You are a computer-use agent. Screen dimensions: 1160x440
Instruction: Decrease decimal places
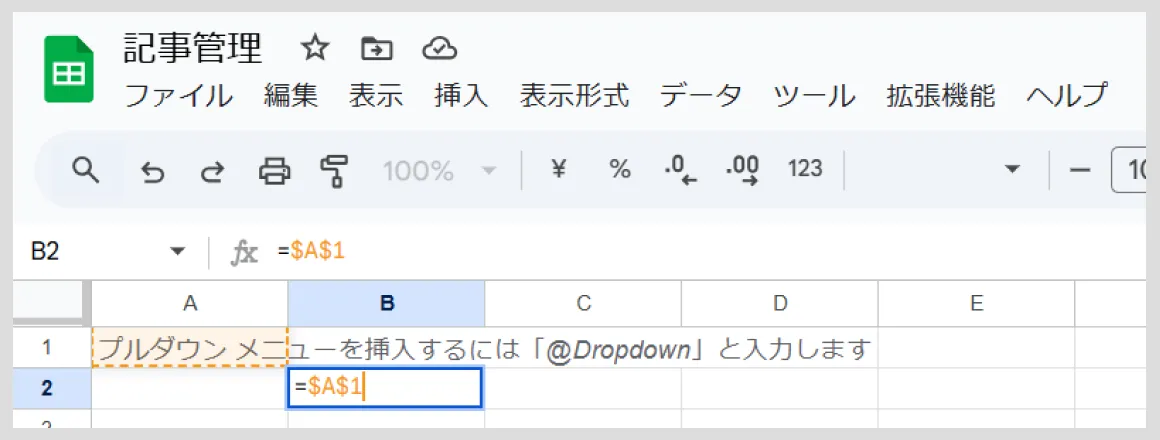(x=681, y=171)
